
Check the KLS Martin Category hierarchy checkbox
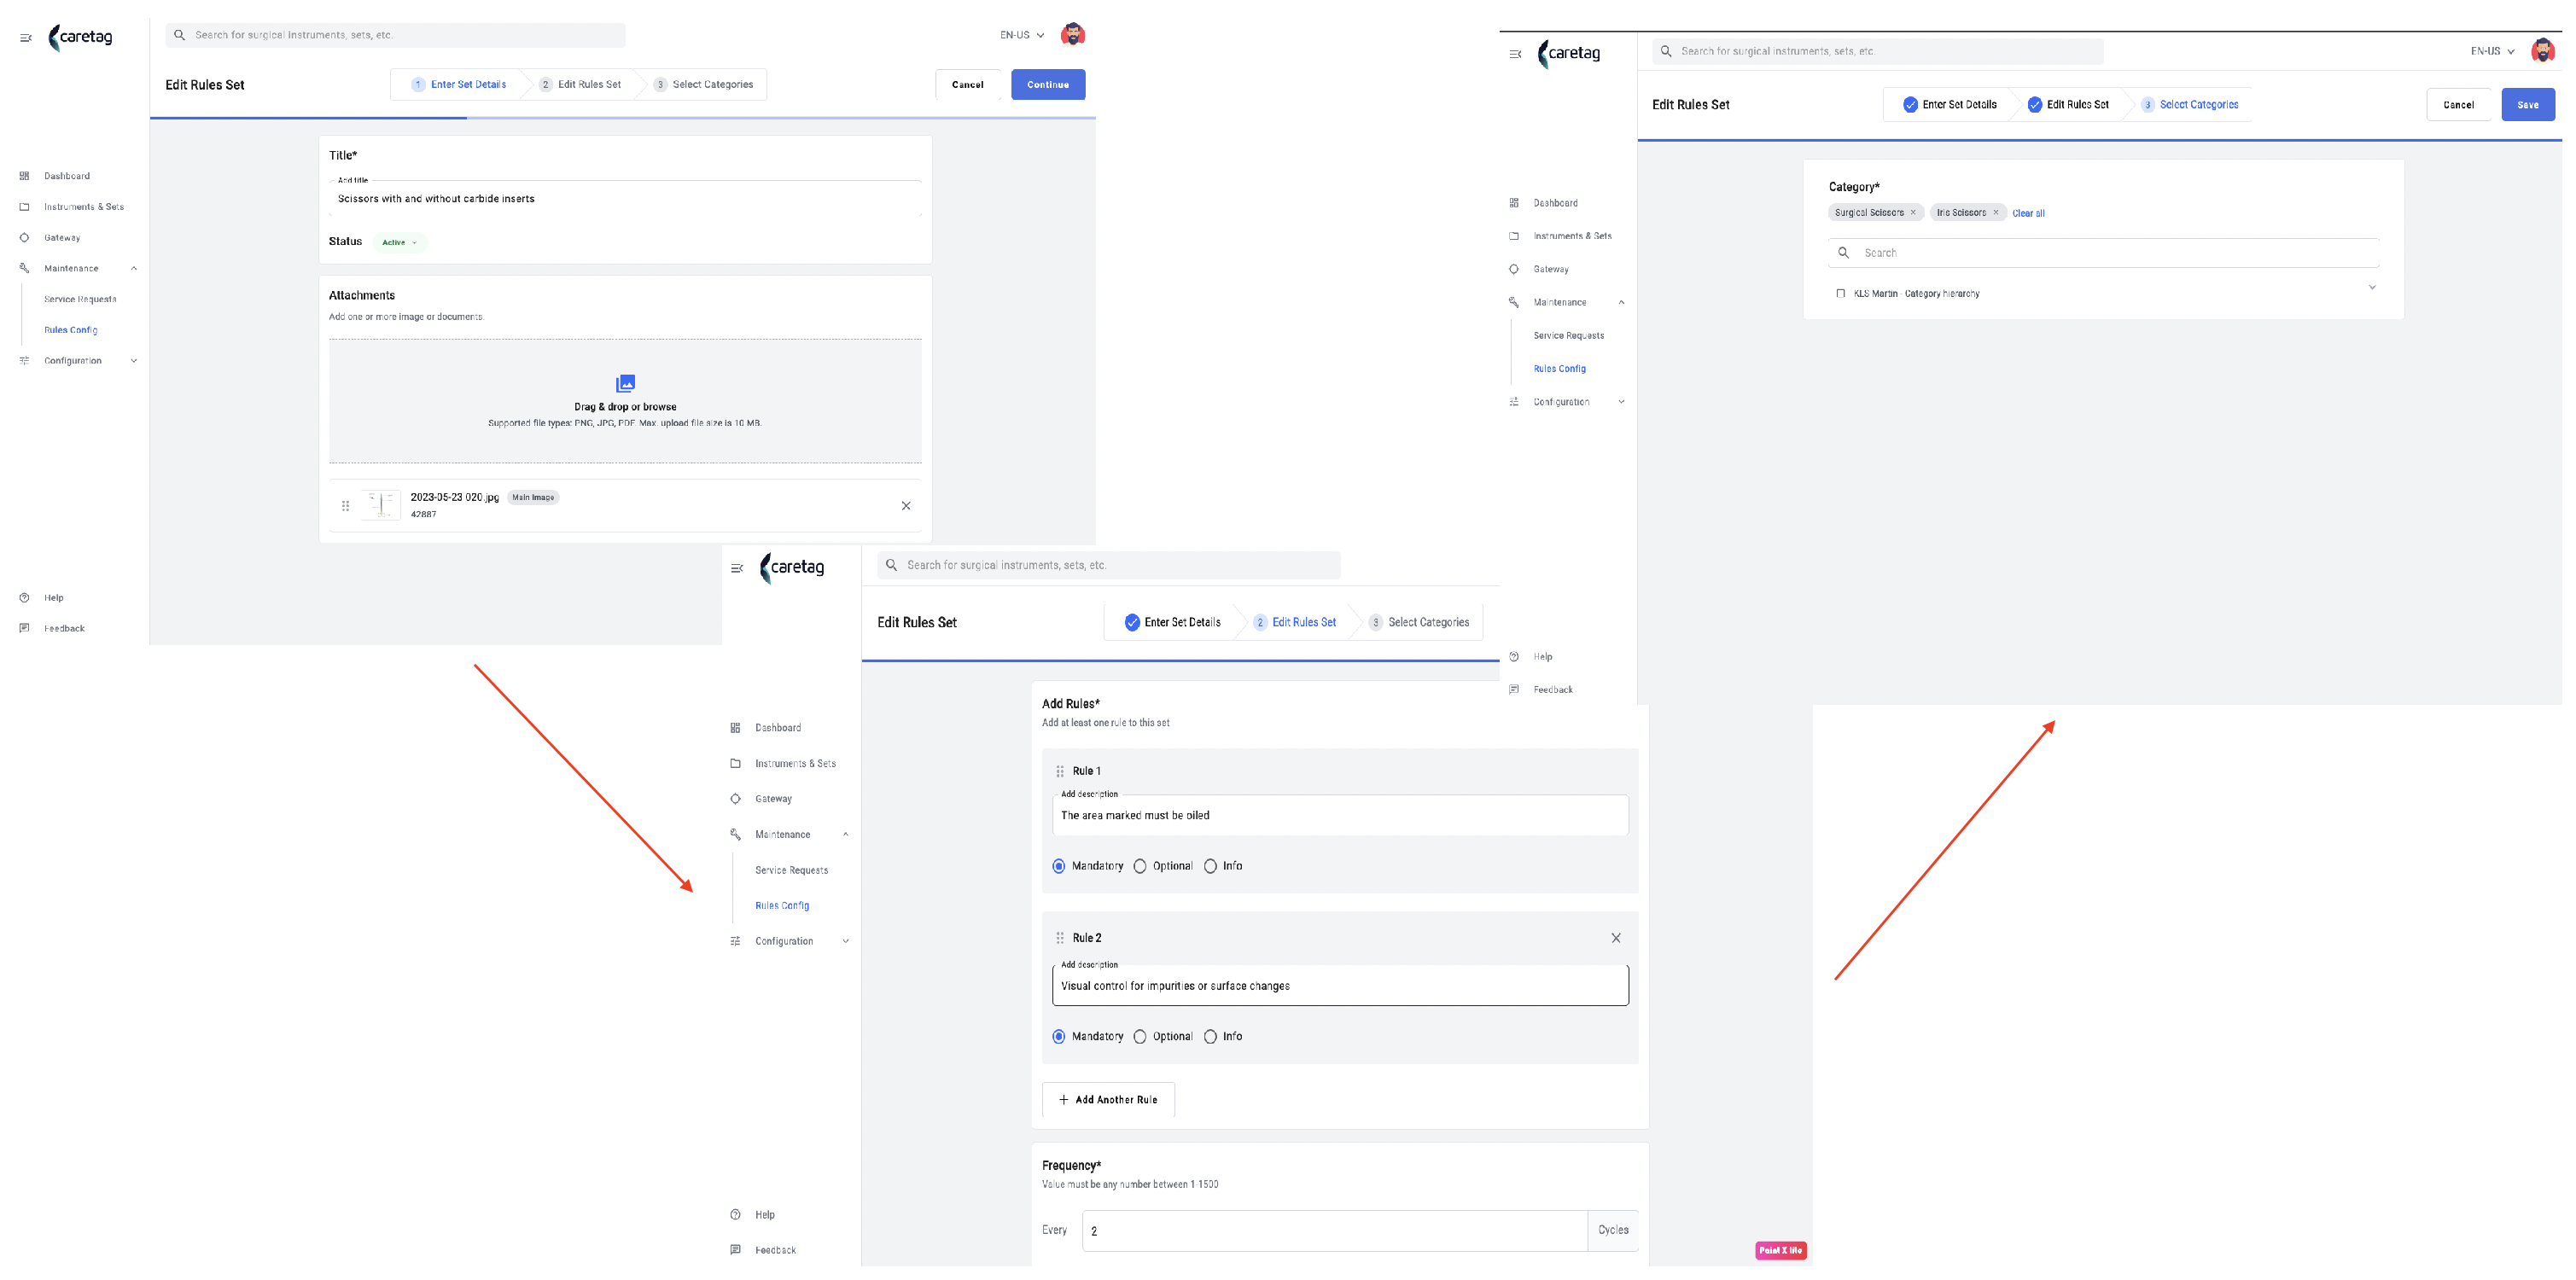pyautogui.click(x=1841, y=294)
